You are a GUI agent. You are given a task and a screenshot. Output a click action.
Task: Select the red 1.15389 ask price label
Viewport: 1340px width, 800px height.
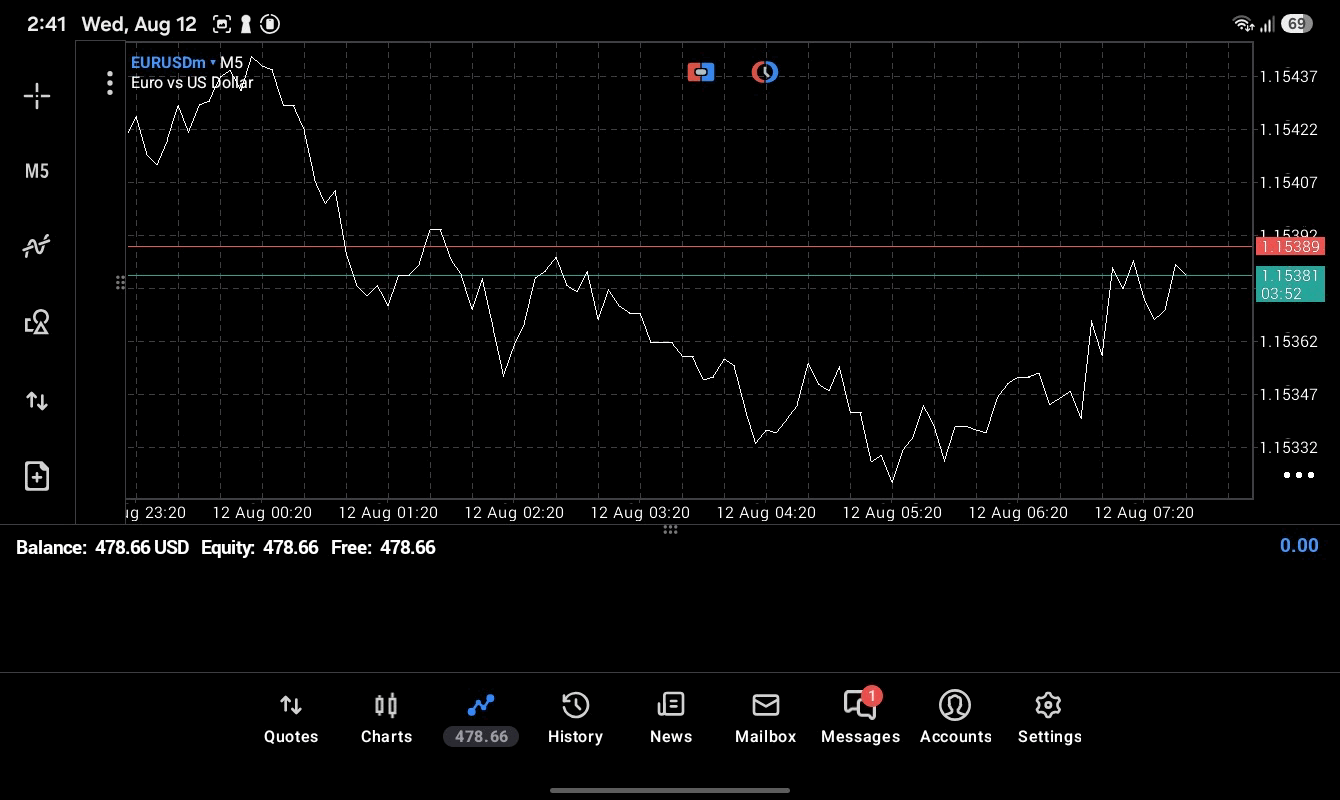pos(1290,246)
